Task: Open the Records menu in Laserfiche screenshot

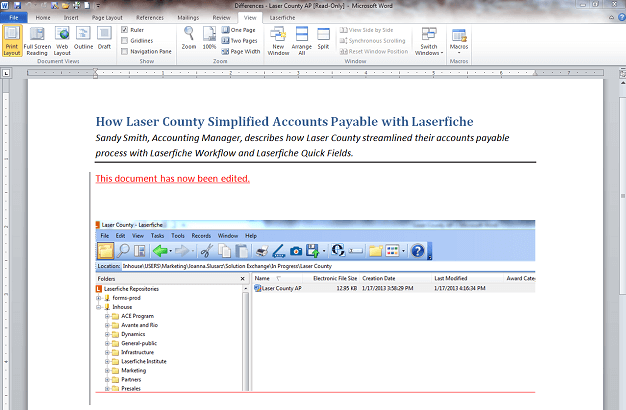Action: 201,236
